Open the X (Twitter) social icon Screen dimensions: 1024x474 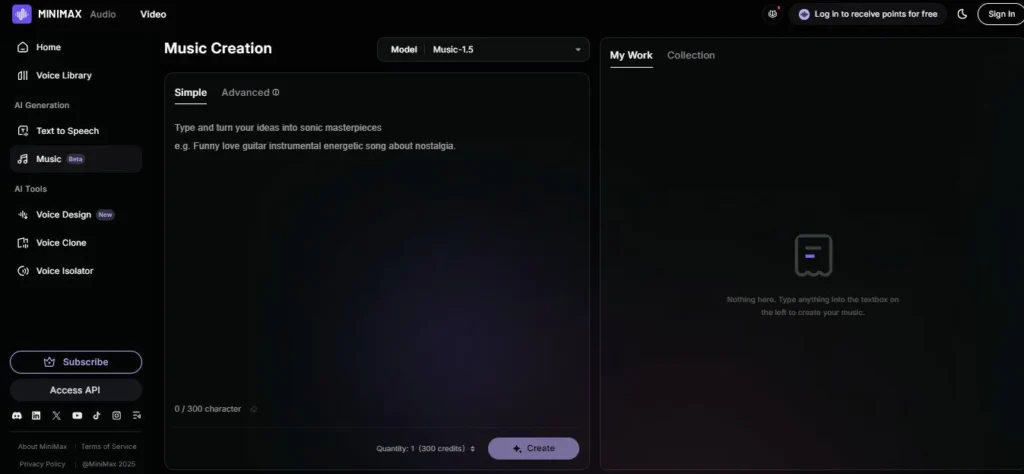click(57, 415)
